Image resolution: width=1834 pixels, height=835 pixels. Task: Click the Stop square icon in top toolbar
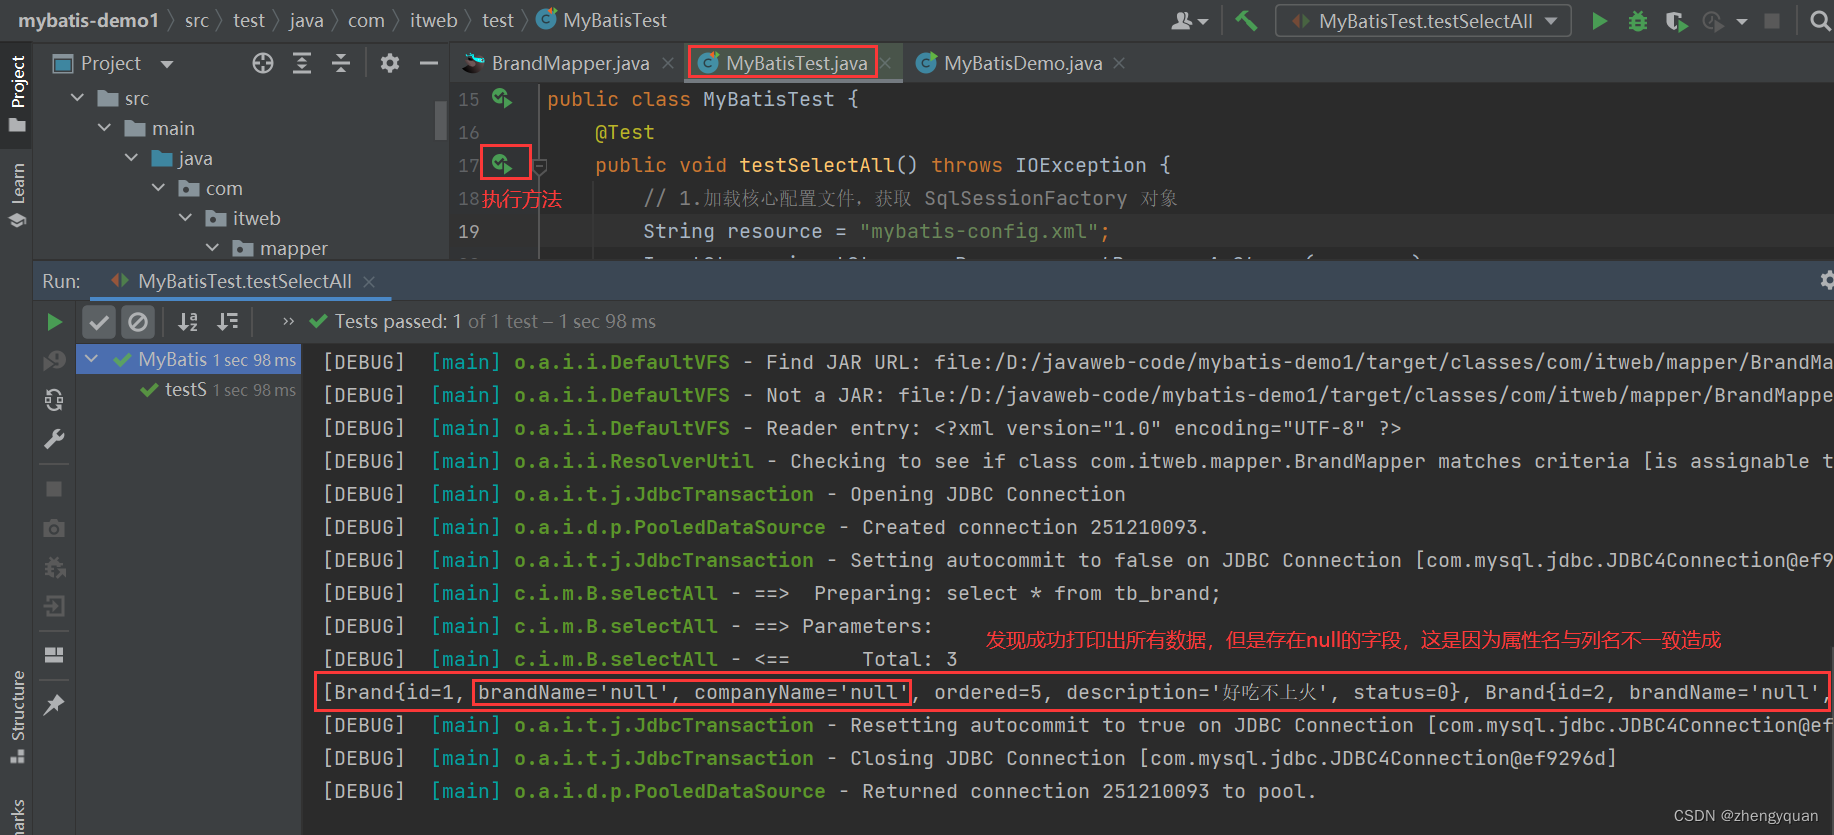point(1772,21)
